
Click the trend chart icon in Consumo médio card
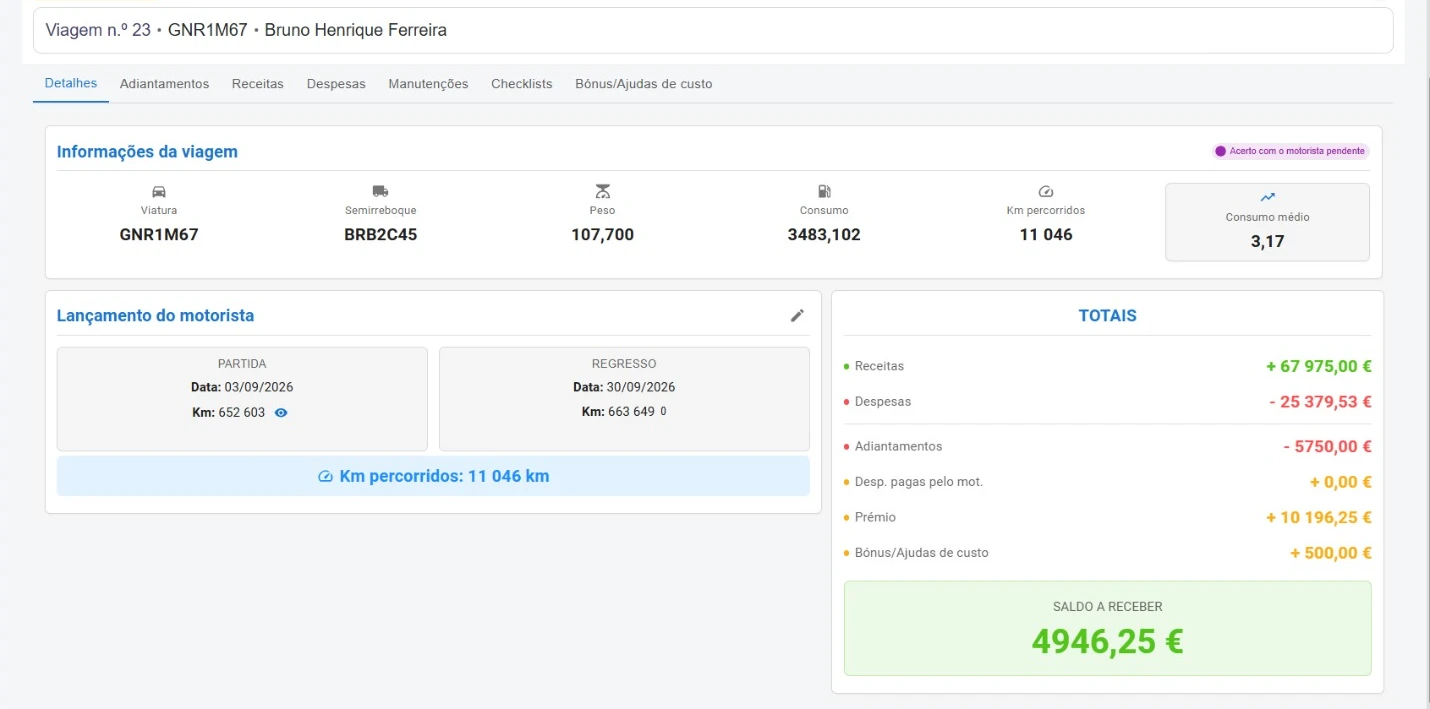pyautogui.click(x=1268, y=197)
